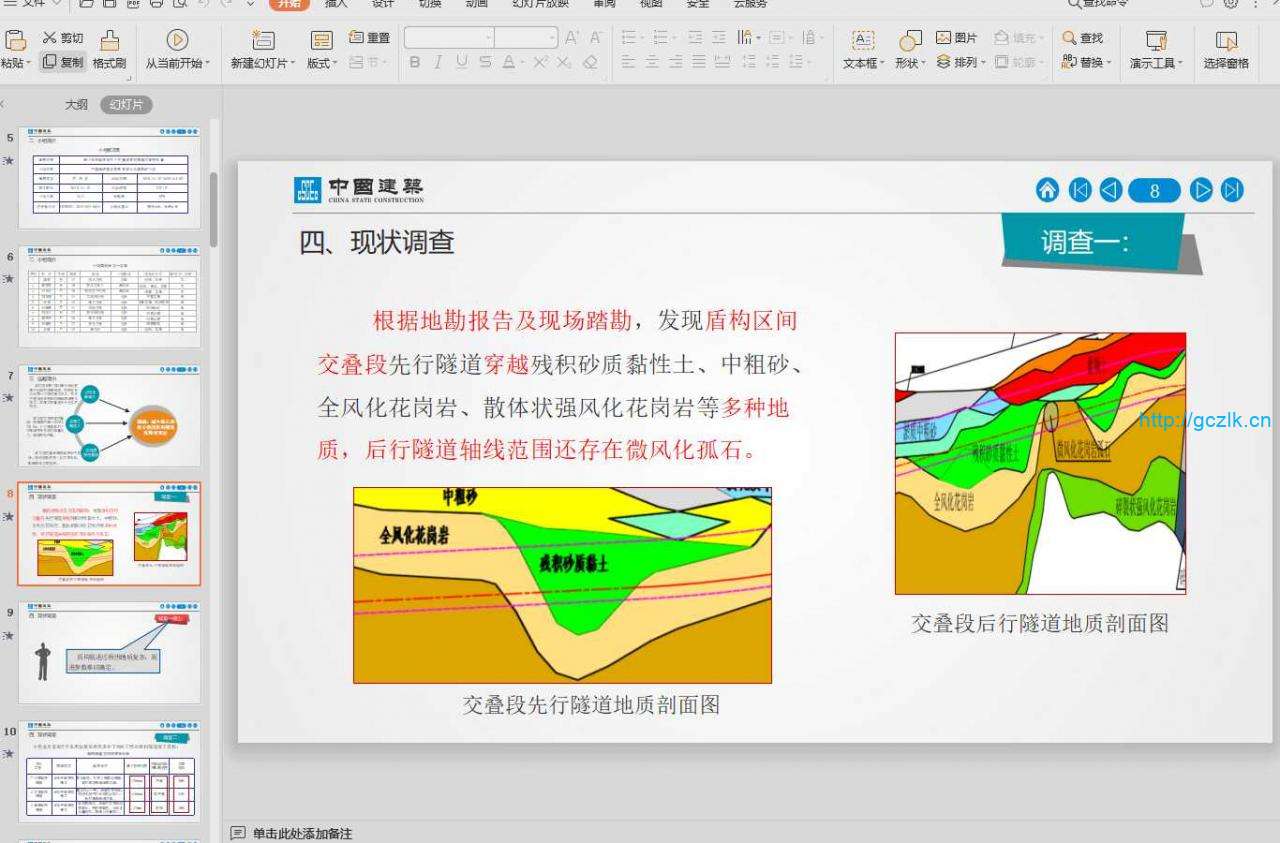Click the New Slide (新建幻灯片) icon
1280x843 pixels.
click(x=263, y=40)
